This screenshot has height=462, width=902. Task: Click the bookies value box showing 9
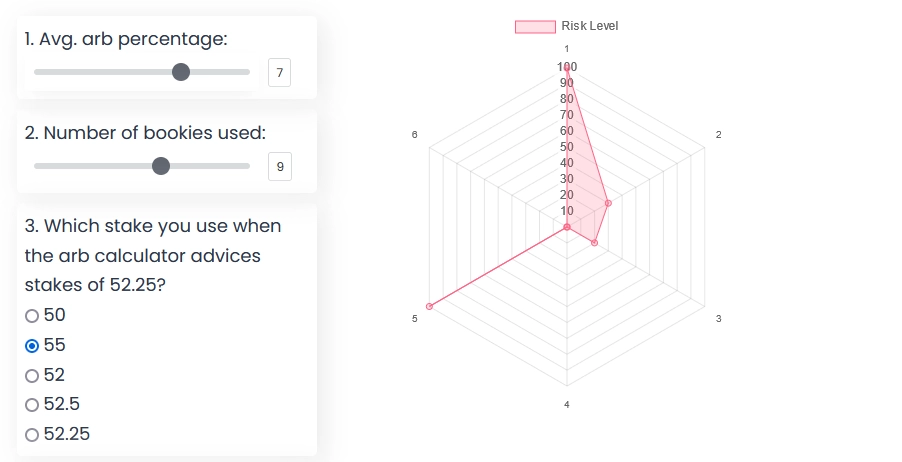[280, 166]
